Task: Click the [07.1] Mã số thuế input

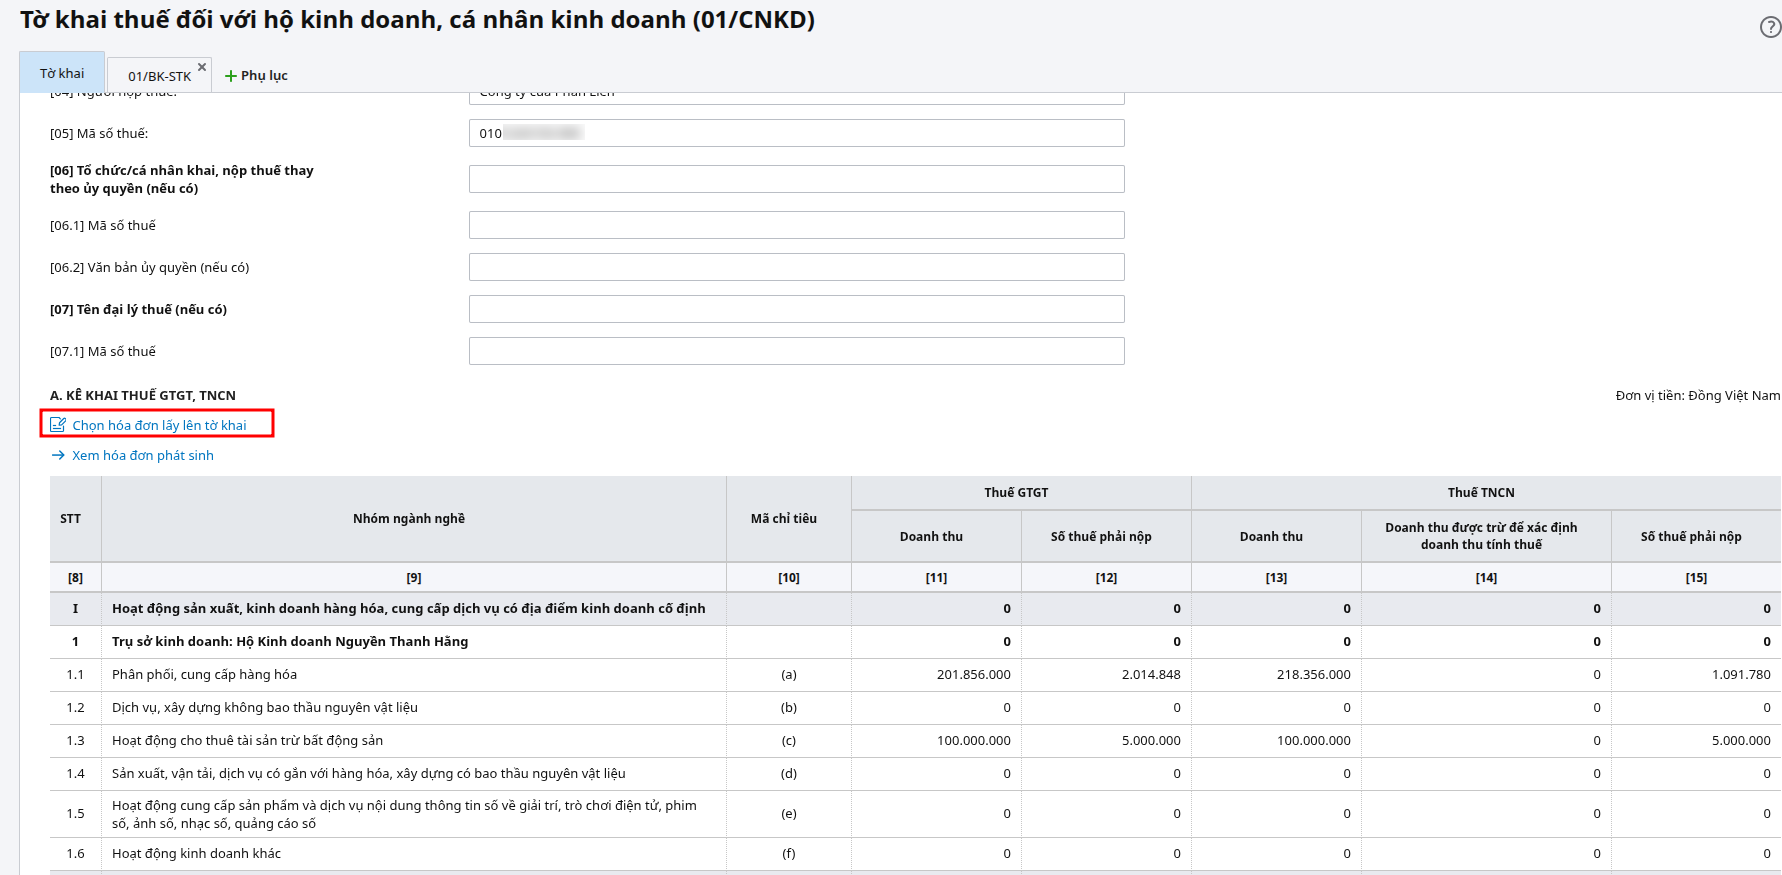Action: coord(796,351)
